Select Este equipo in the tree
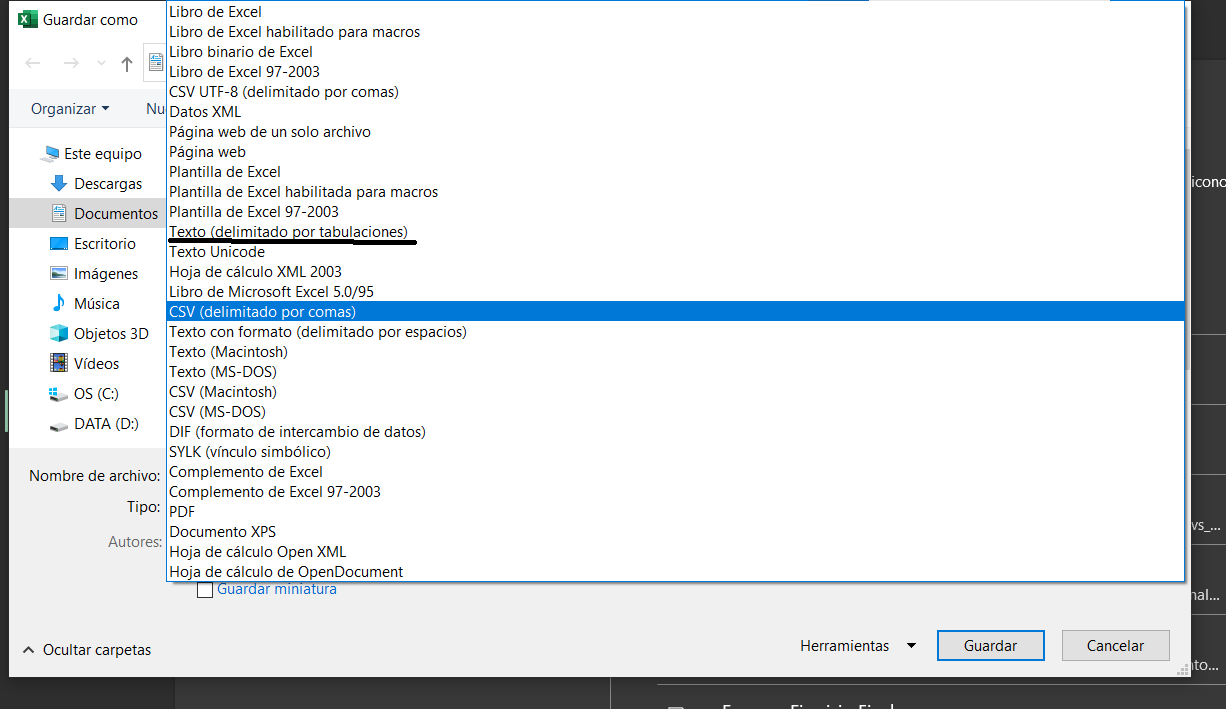 [x=102, y=154]
